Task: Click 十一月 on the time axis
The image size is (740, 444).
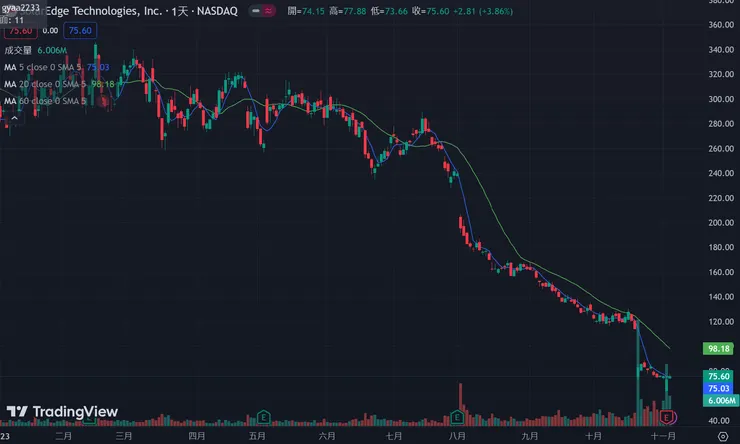Action: point(663,436)
